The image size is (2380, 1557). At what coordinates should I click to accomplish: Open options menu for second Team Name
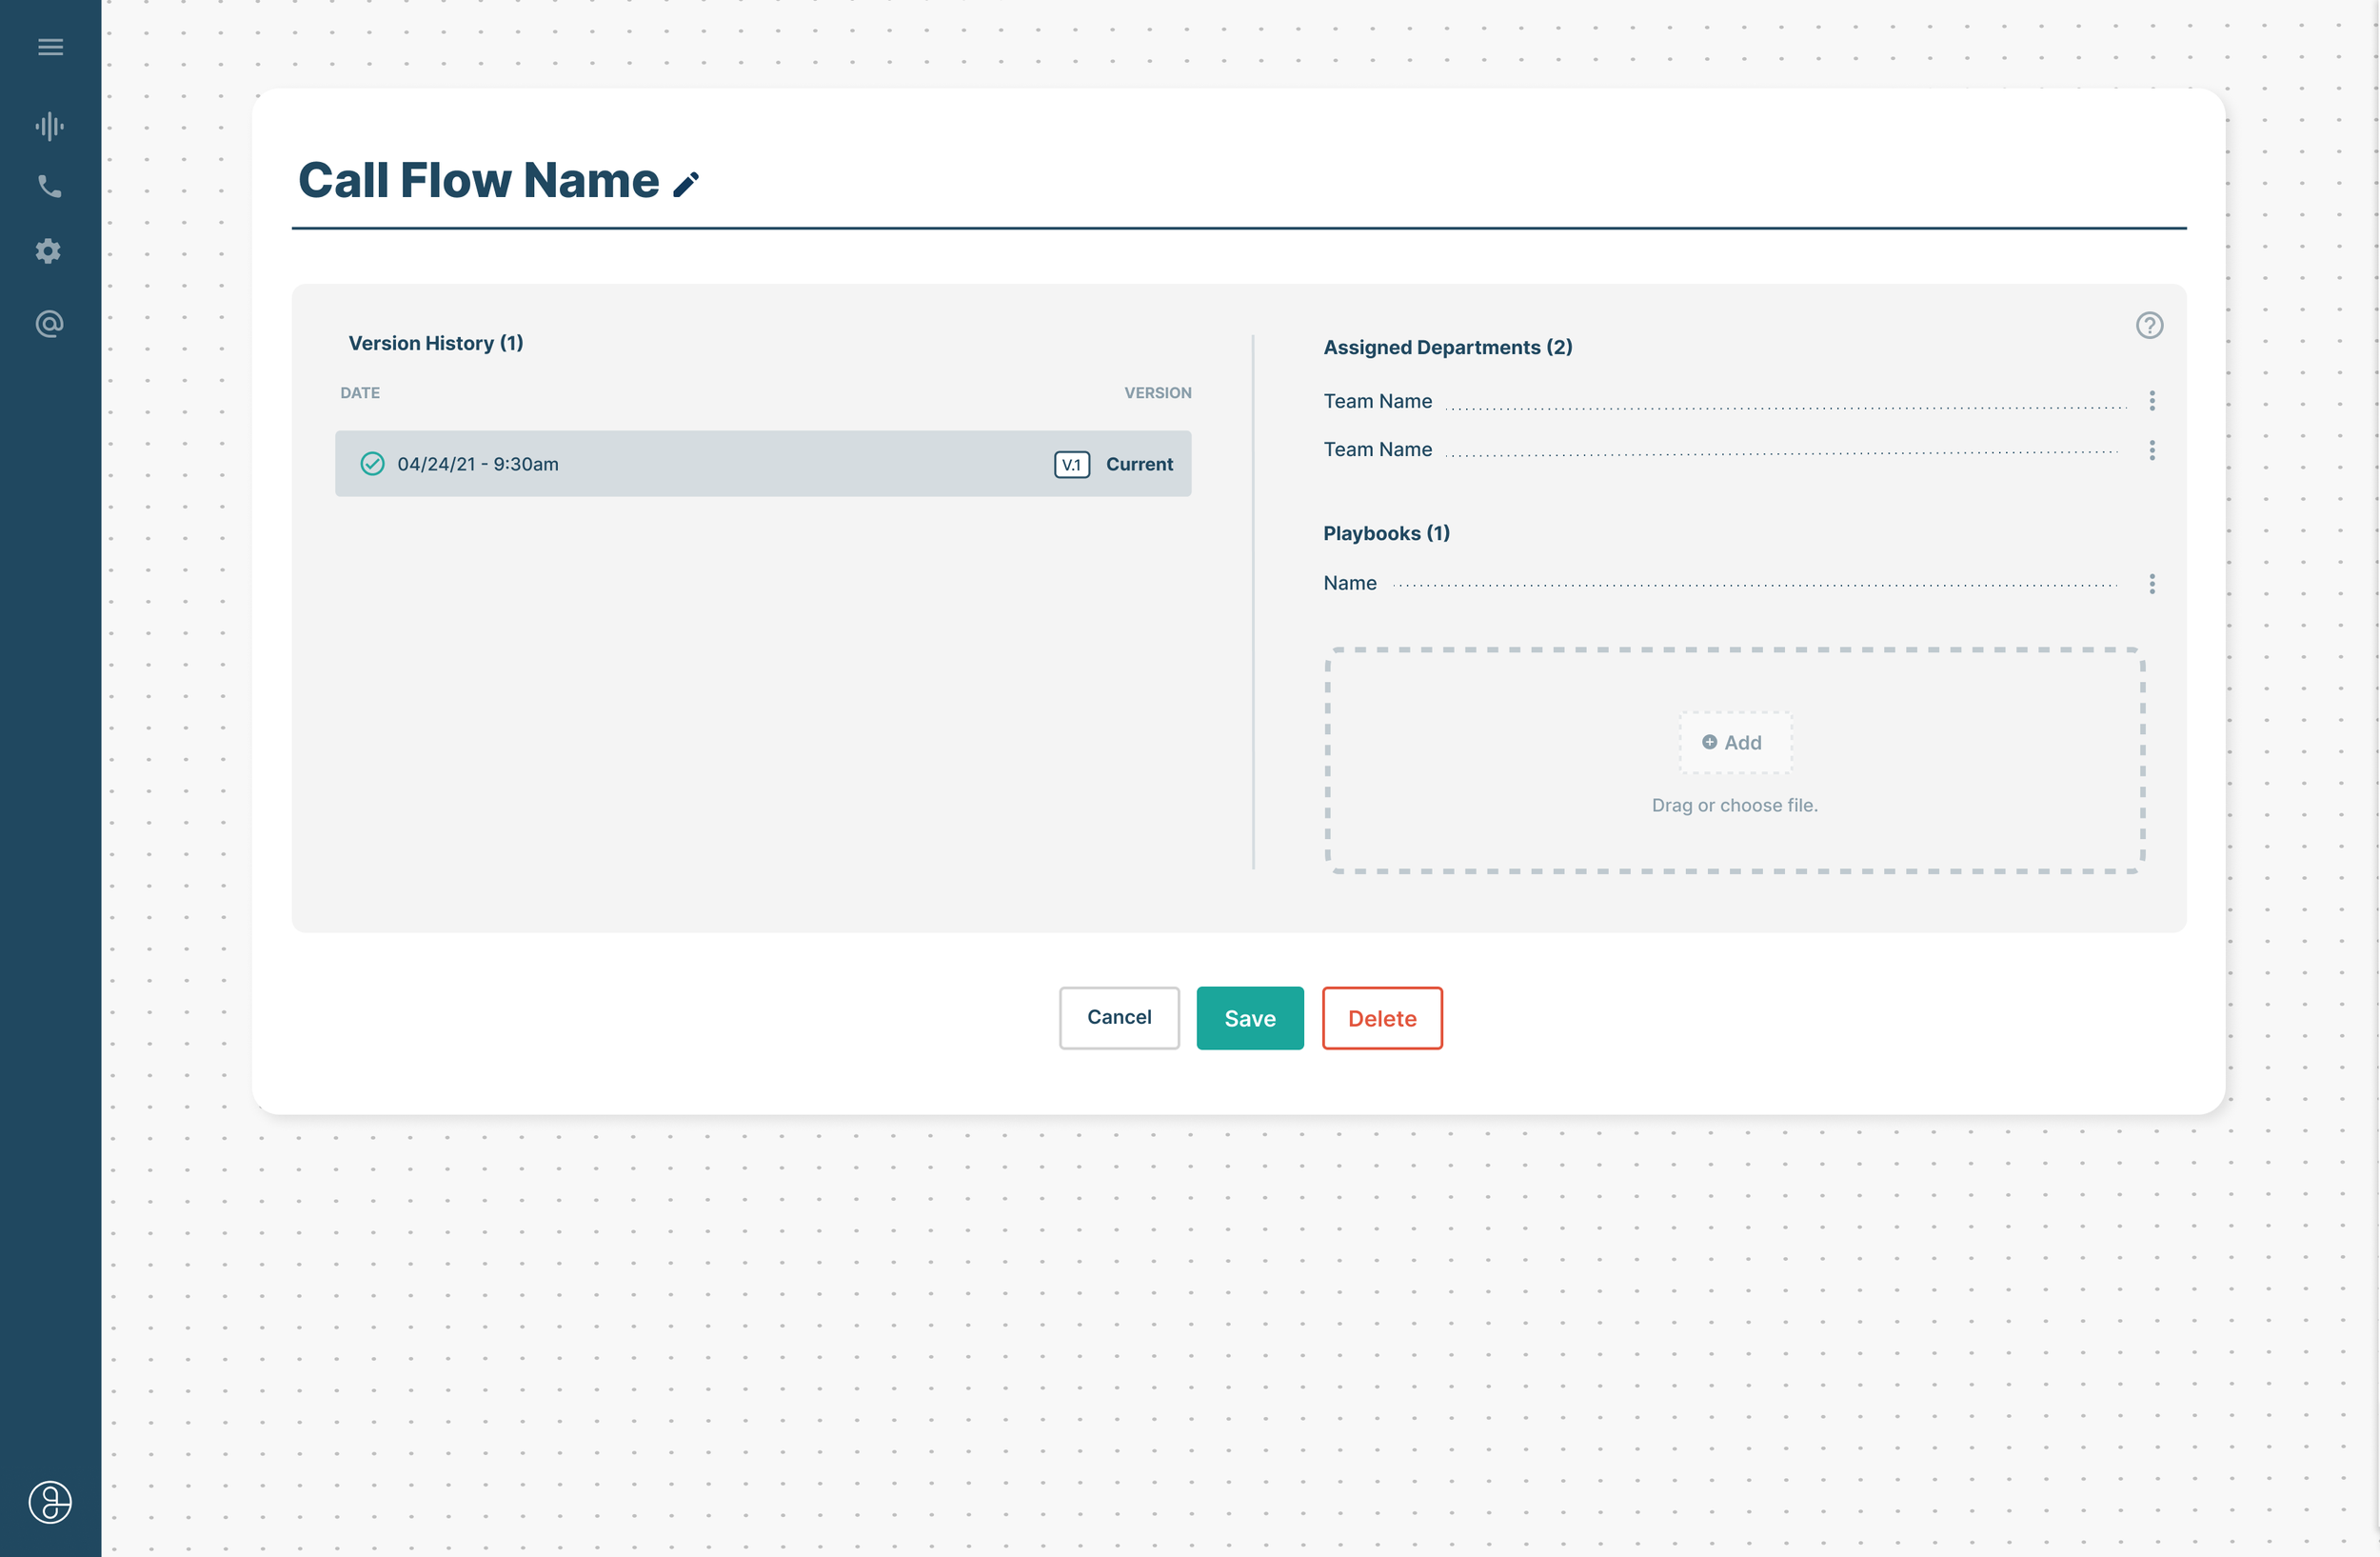(2152, 450)
